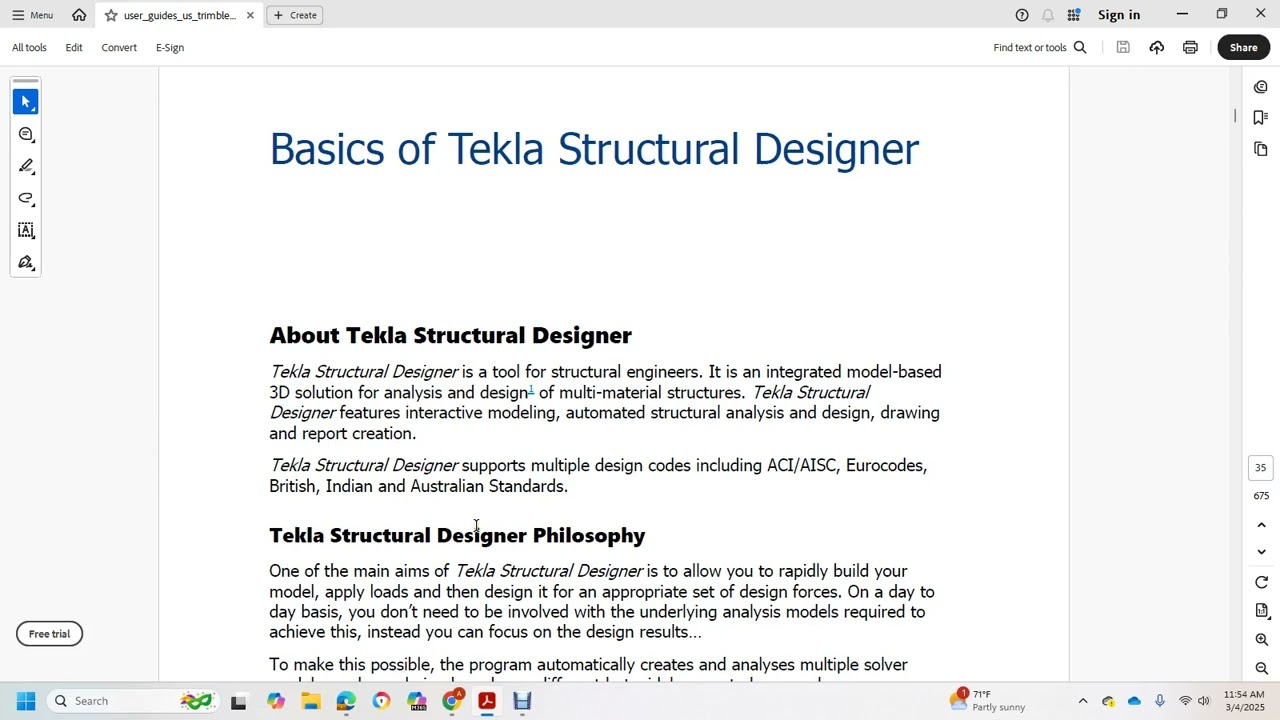Open All tools
This screenshot has width=1280, height=720.
point(29,47)
